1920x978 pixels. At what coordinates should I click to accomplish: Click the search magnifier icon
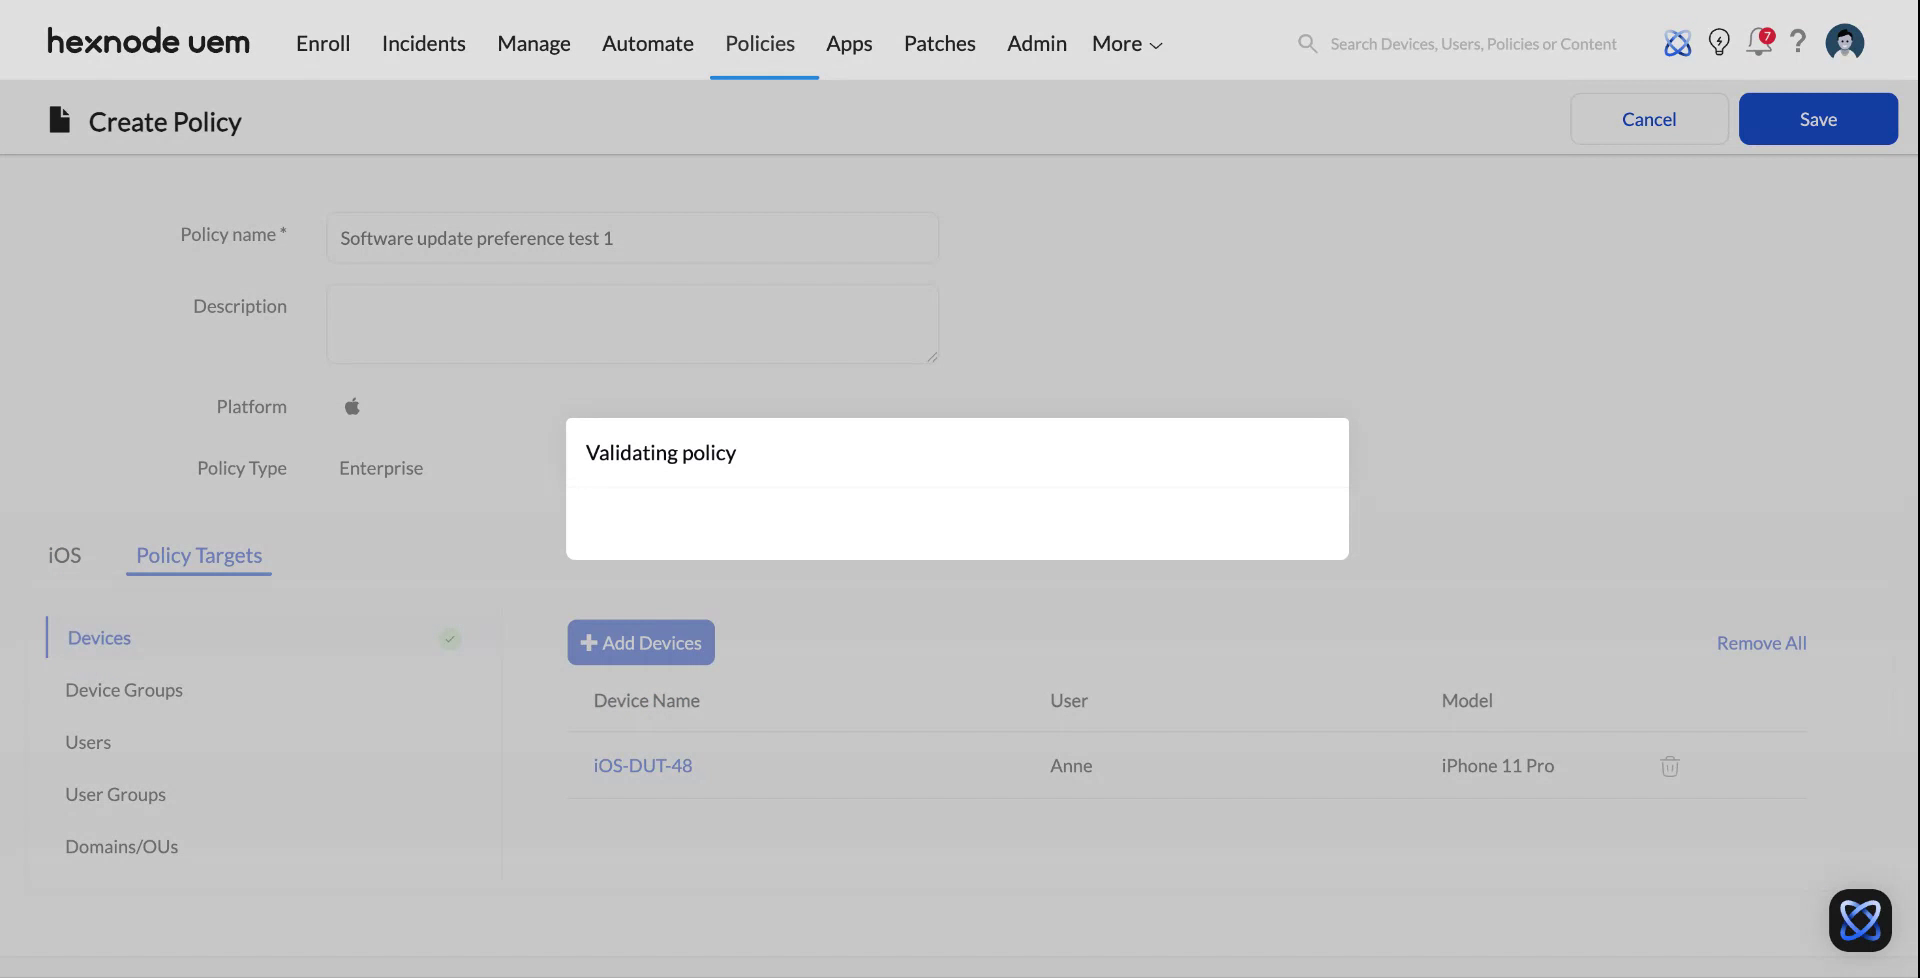(1306, 43)
